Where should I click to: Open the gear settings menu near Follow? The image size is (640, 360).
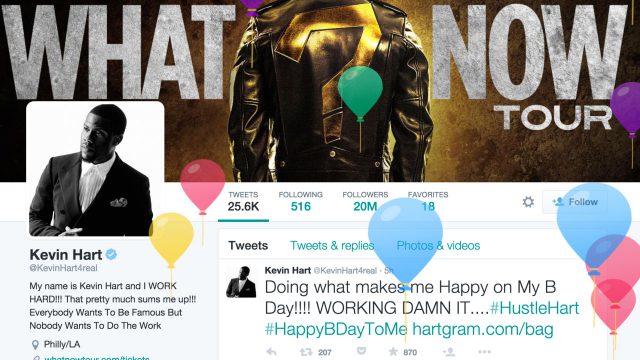[528, 202]
